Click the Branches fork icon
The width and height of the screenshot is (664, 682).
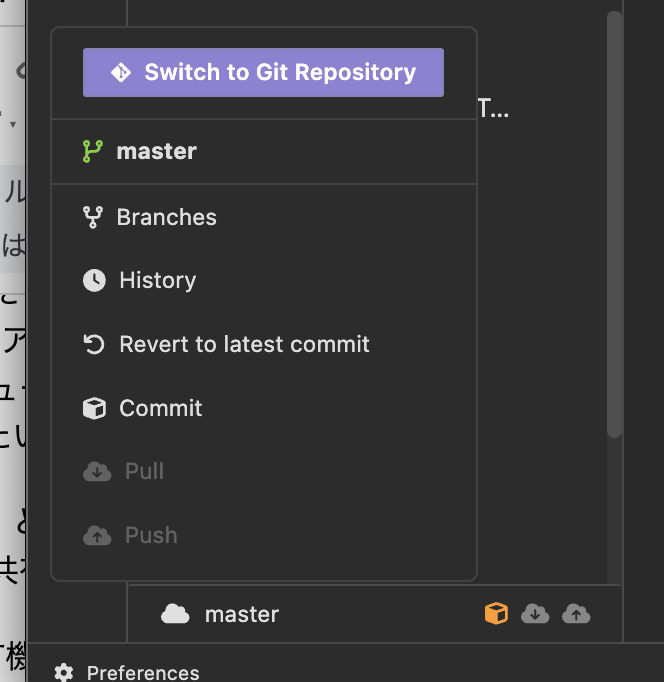coord(93,217)
